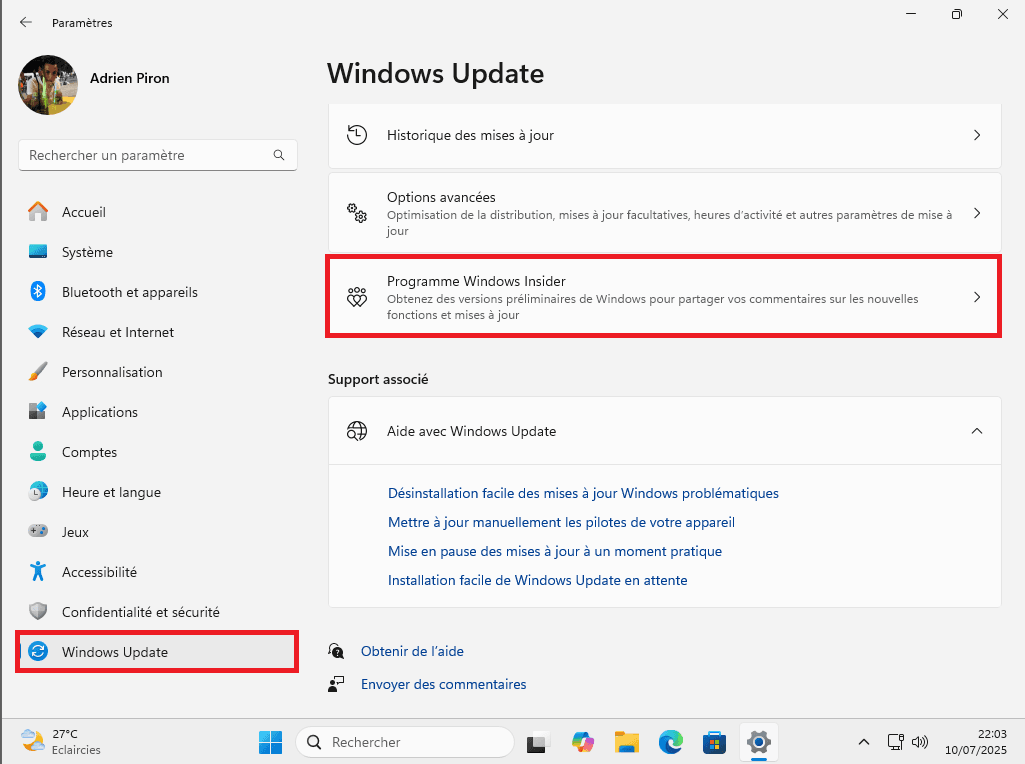Open Désinstallation facile des mises à jour link
This screenshot has width=1025, height=764.
(x=583, y=493)
